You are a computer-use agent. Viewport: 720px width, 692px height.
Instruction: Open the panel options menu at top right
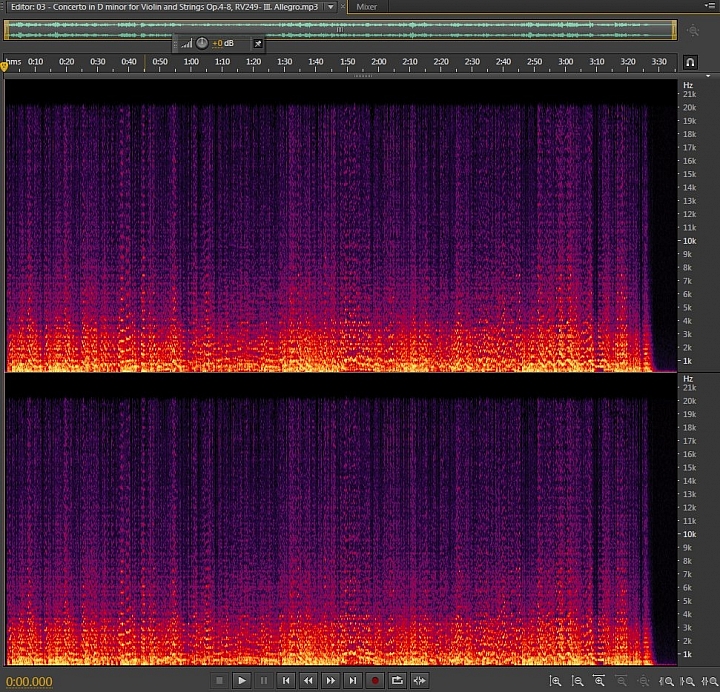point(711,6)
